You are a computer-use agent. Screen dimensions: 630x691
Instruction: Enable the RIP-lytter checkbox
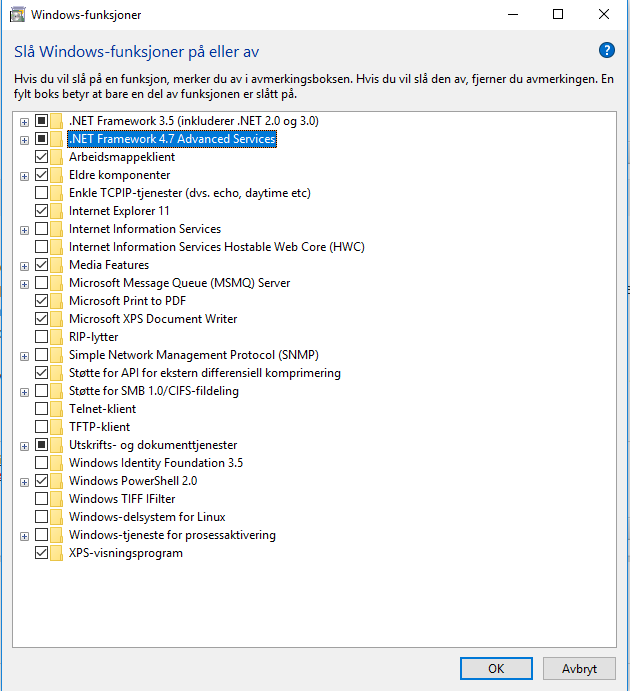tap(41, 337)
